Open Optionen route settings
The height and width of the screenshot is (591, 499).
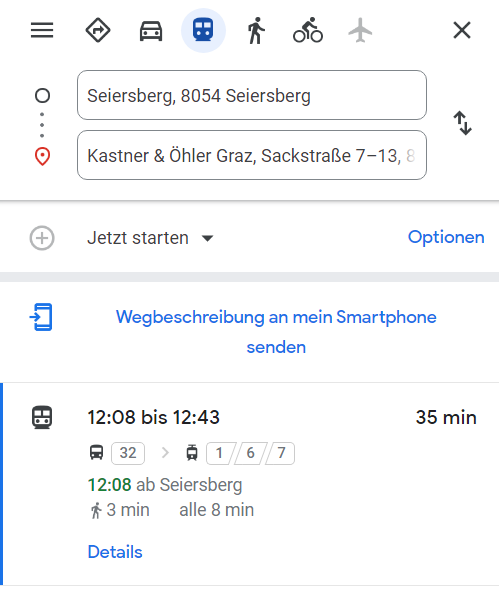click(446, 237)
